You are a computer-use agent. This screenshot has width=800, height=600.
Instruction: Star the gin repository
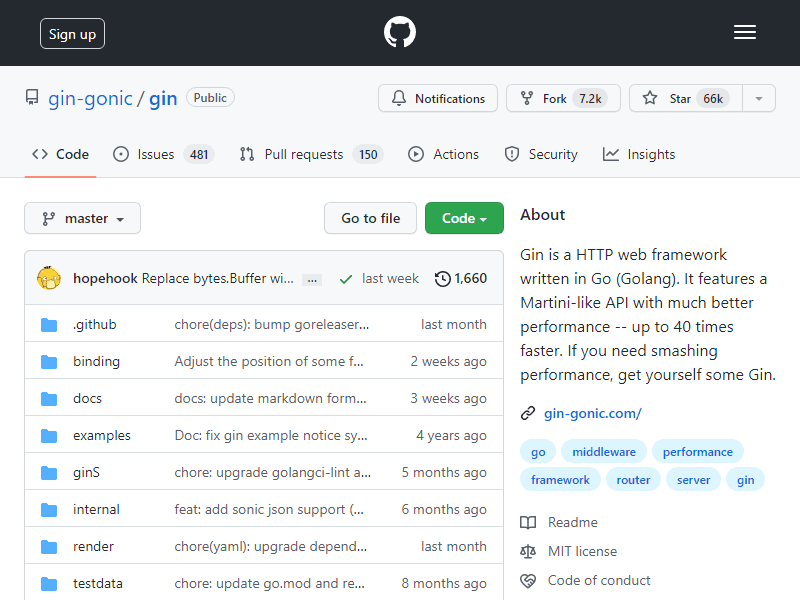click(x=686, y=98)
